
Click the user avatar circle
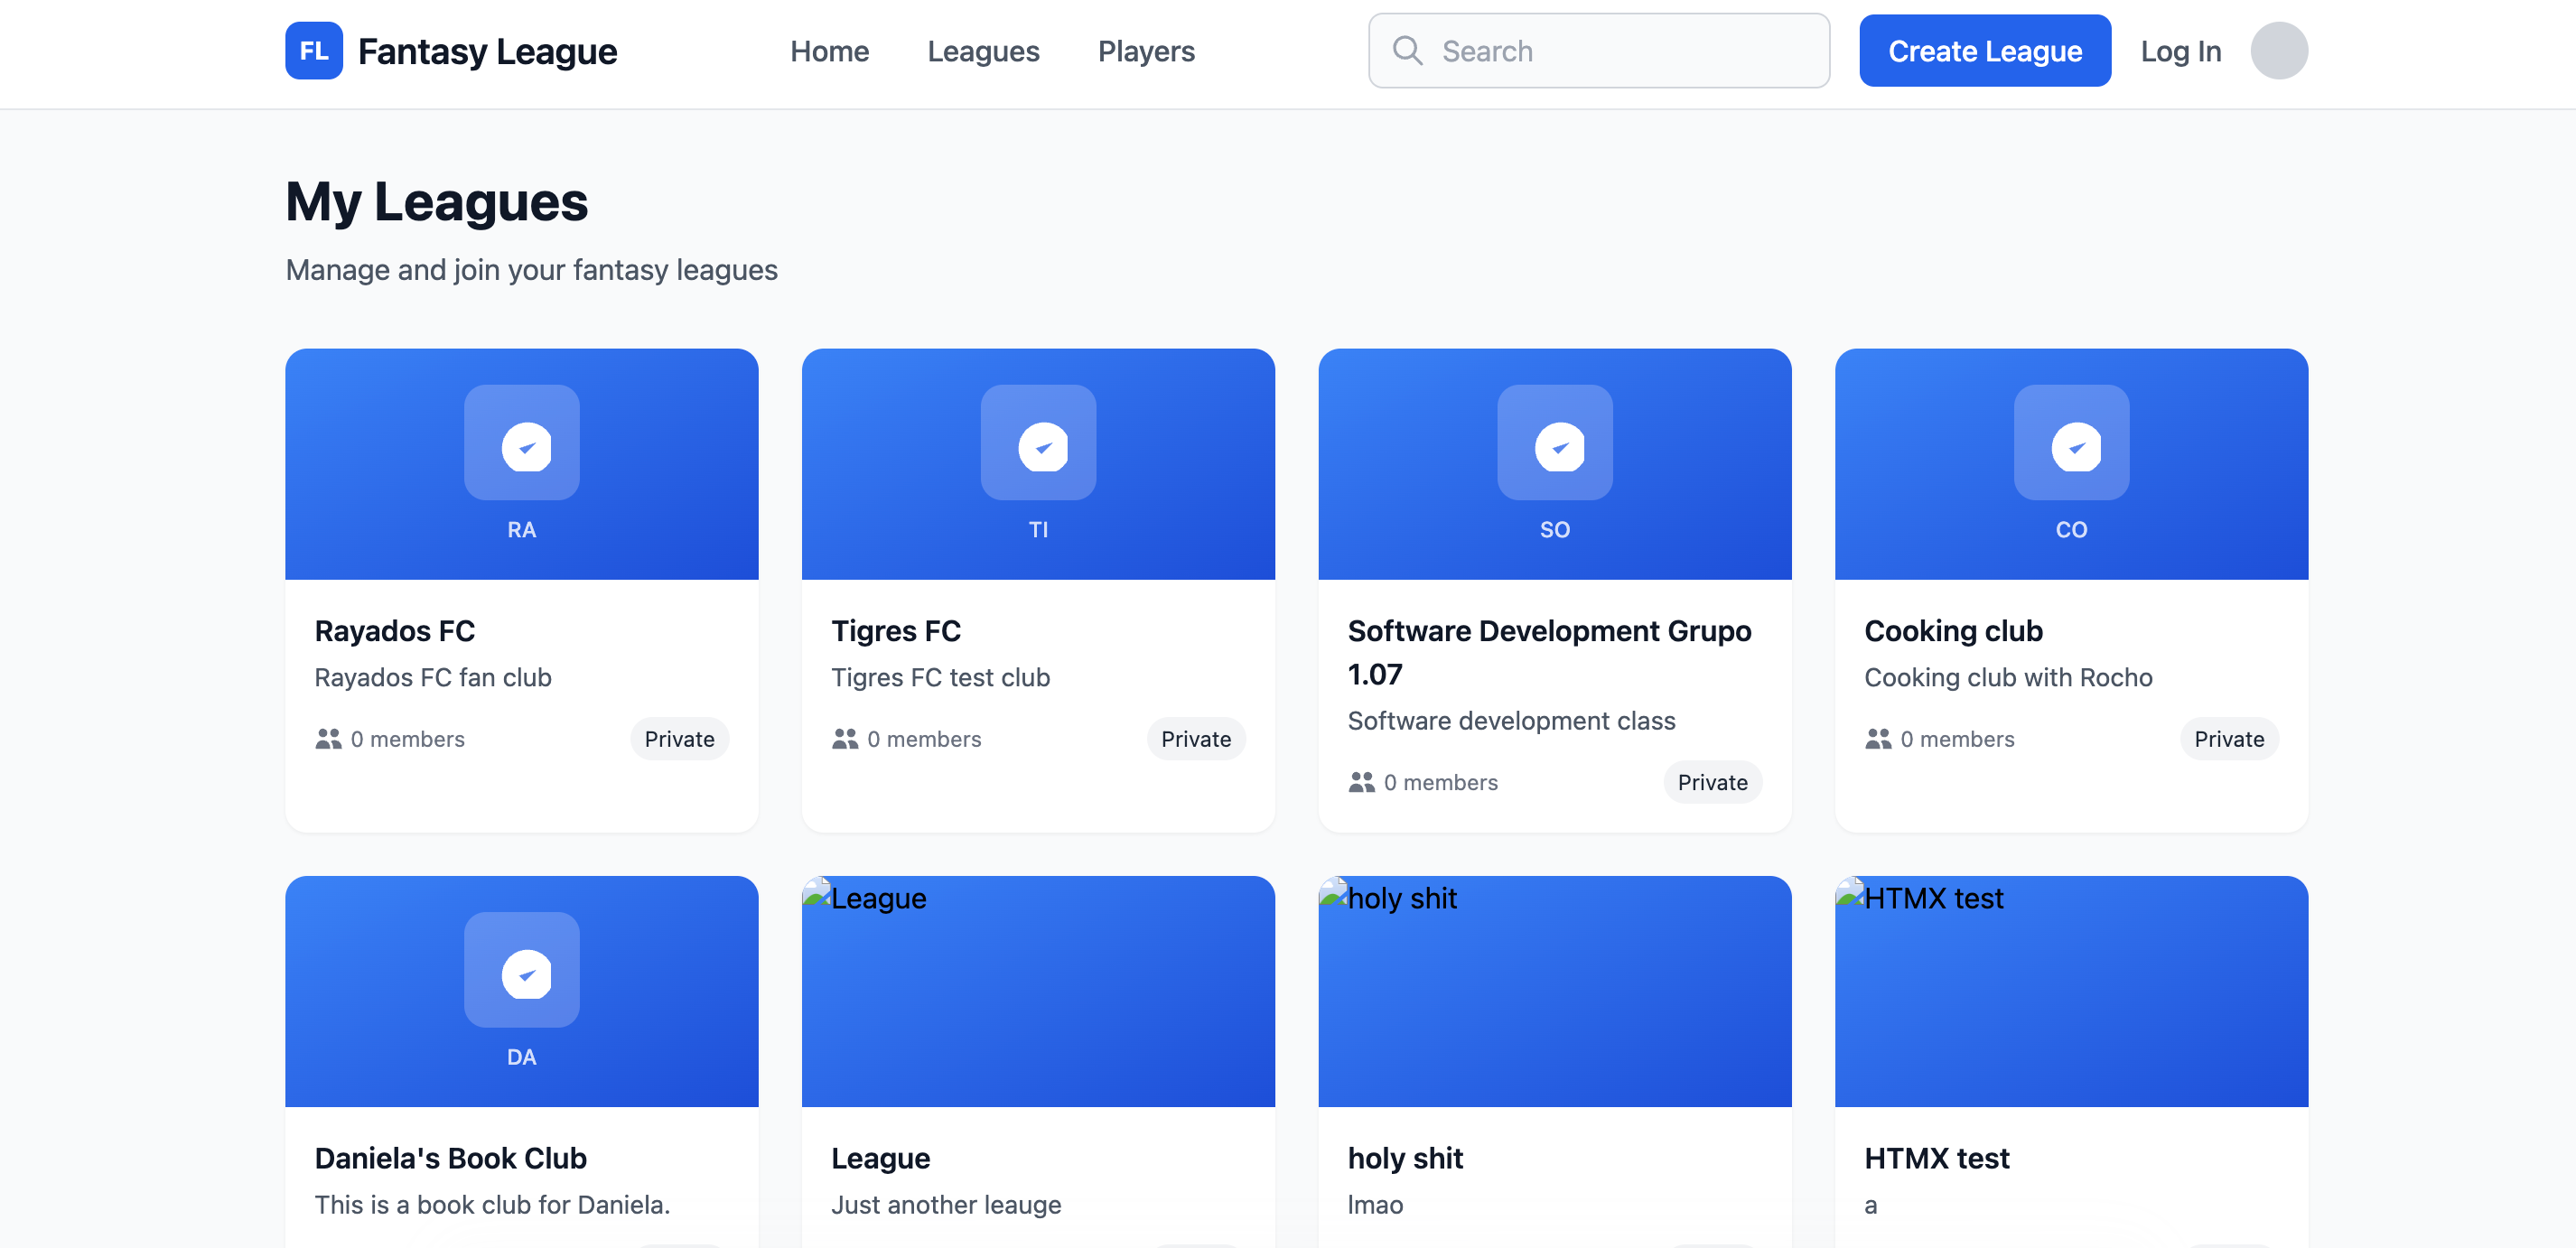click(2278, 51)
